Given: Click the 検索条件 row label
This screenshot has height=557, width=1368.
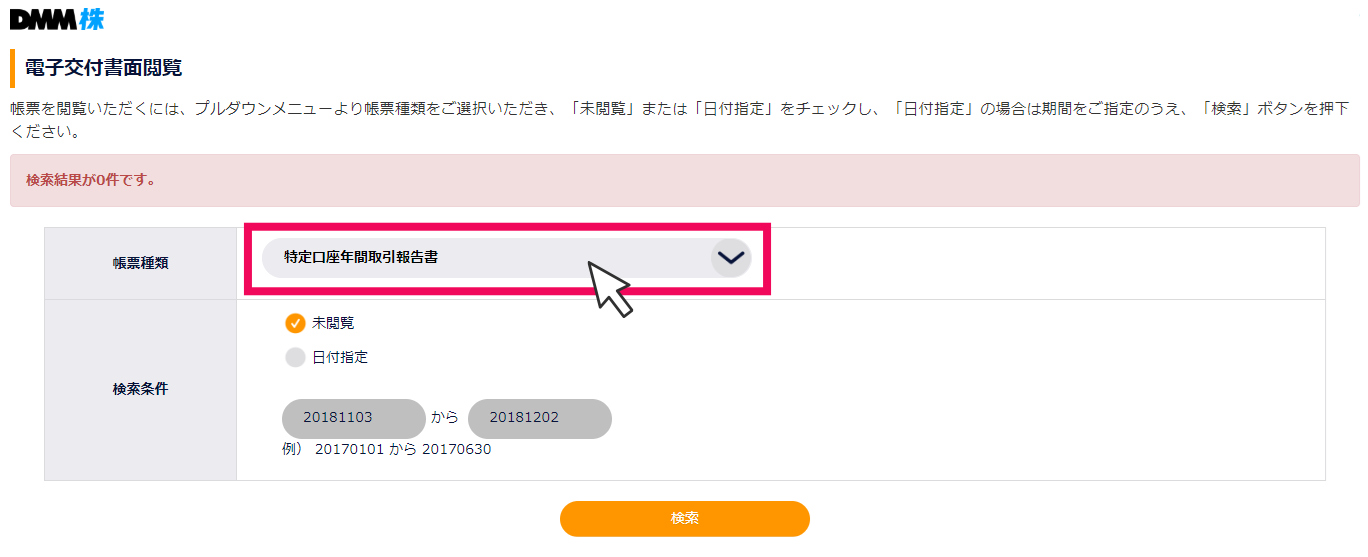Looking at the screenshot, I should coord(140,389).
